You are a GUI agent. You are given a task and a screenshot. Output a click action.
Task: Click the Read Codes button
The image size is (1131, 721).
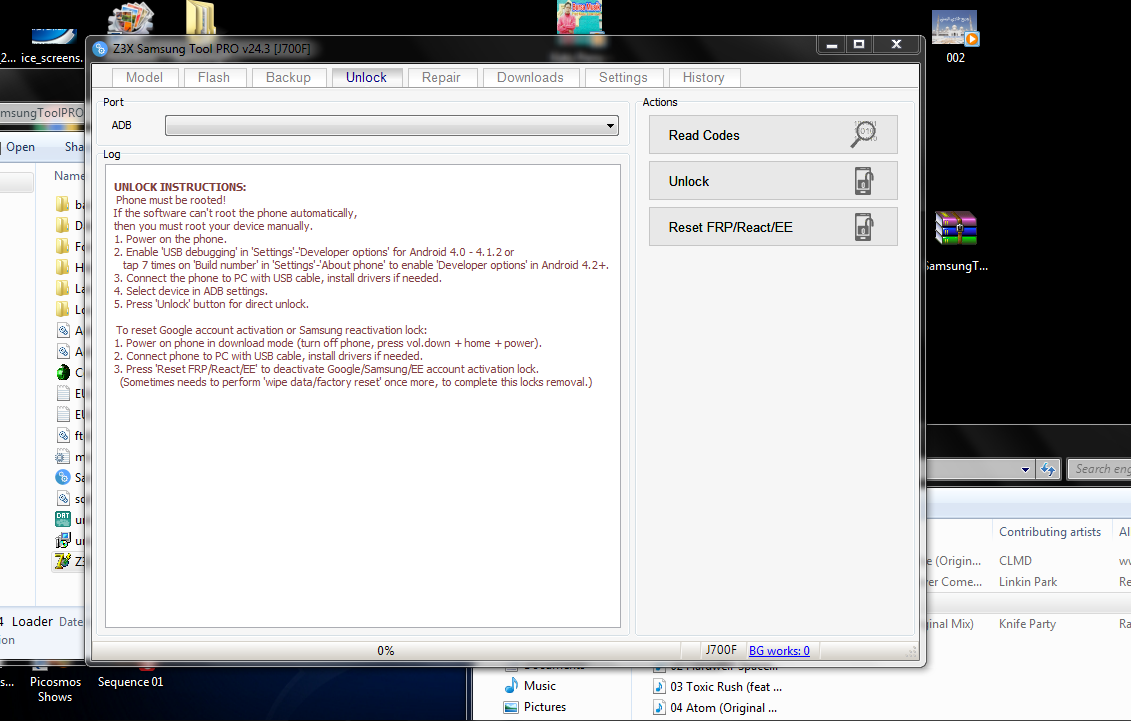tap(773, 135)
